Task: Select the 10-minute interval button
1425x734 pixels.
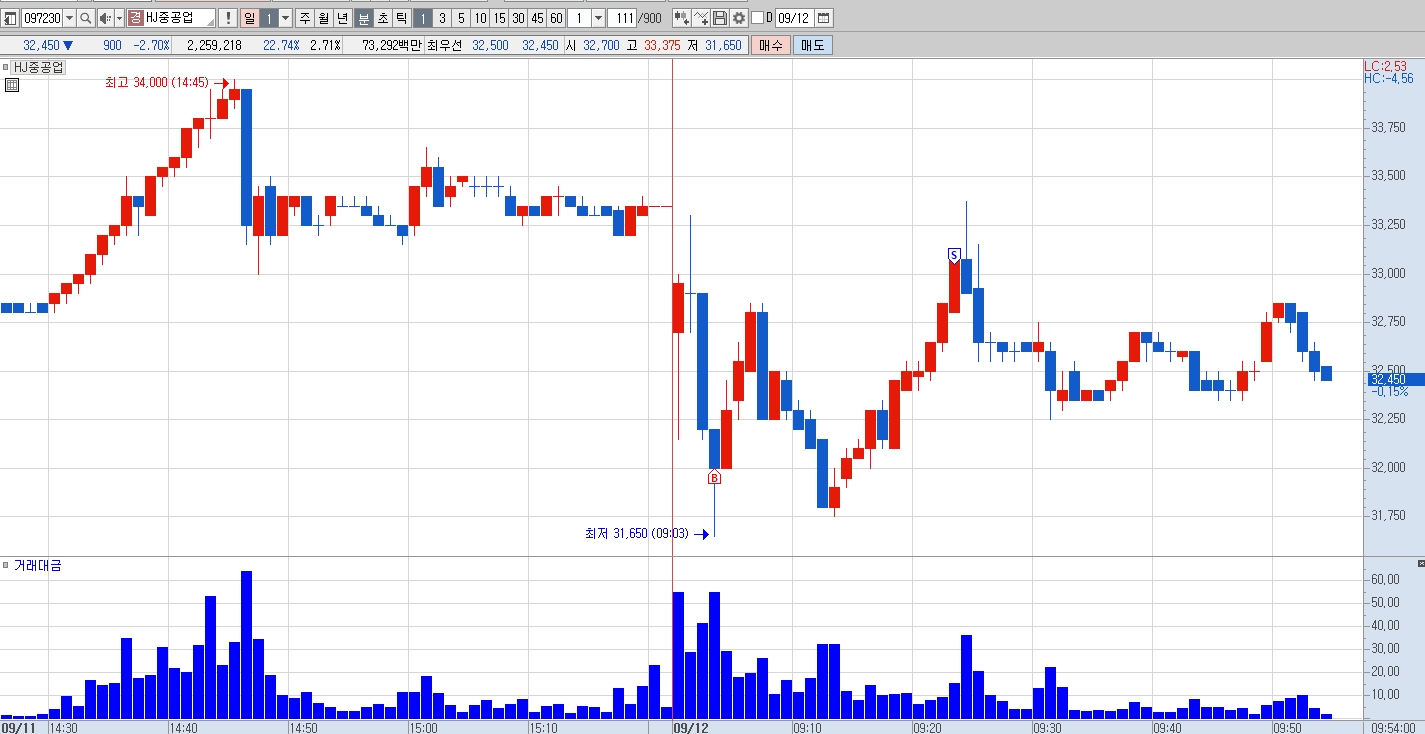Action: pos(480,18)
